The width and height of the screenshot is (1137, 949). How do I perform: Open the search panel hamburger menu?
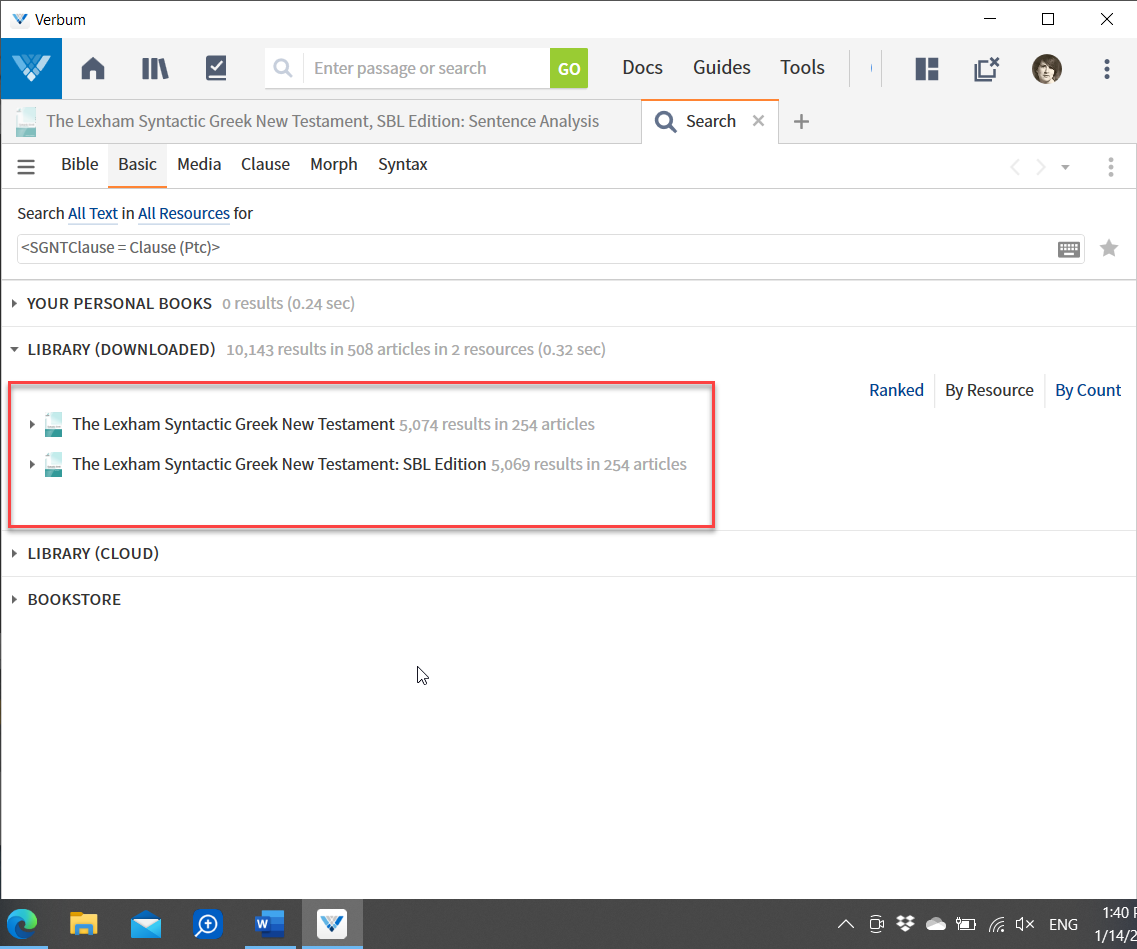(26, 167)
